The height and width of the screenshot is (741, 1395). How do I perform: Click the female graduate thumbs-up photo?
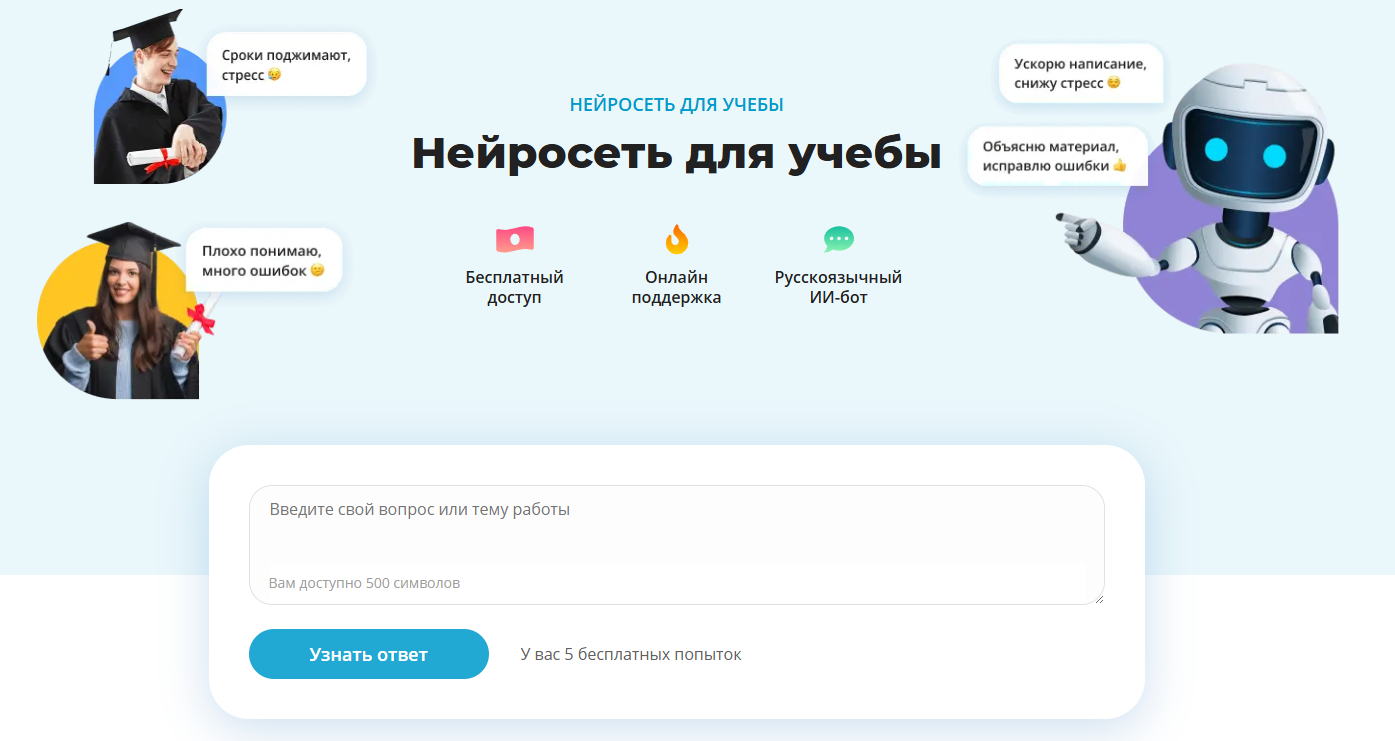coord(125,315)
